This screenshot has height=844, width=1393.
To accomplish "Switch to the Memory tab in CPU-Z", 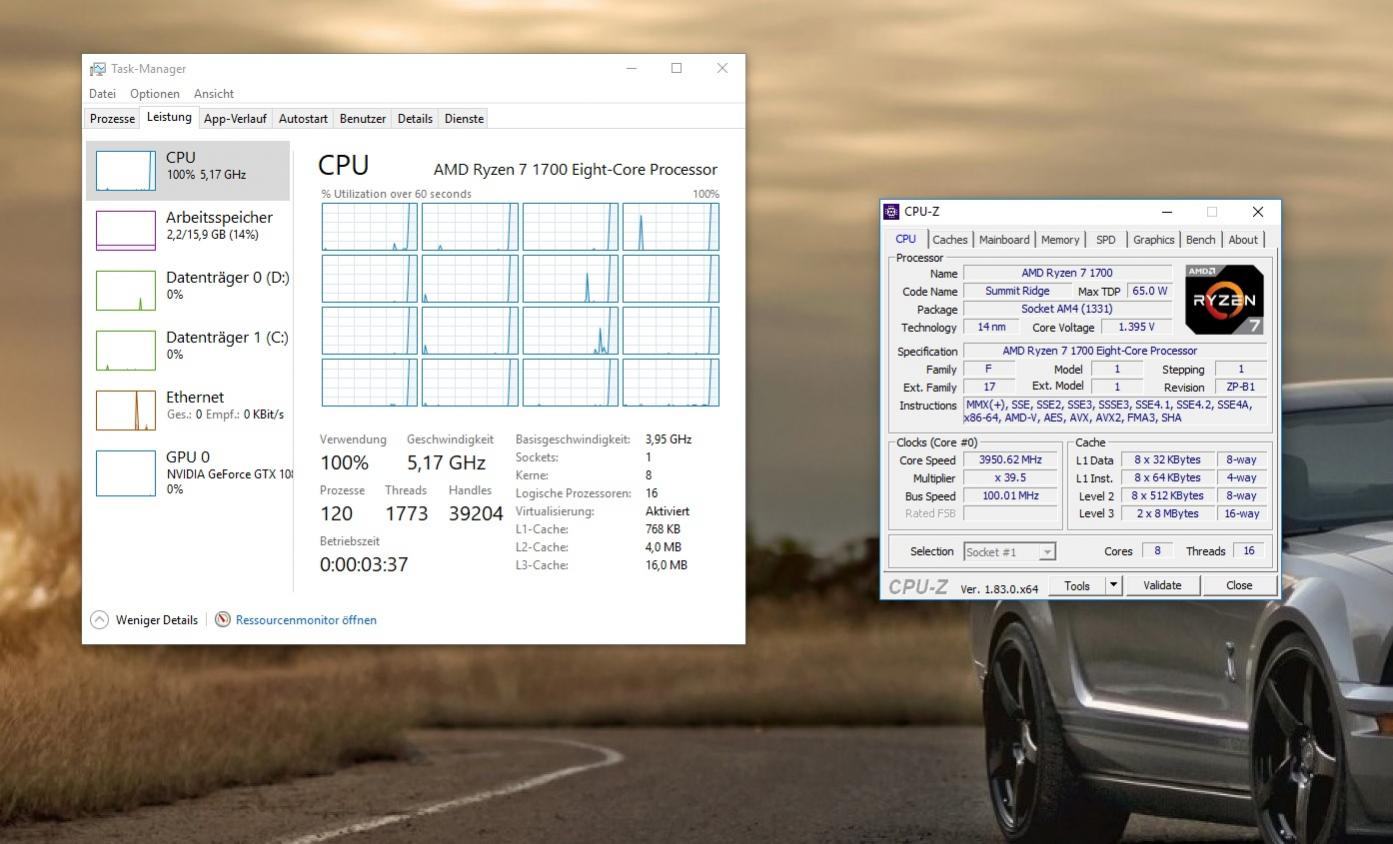I will click(1060, 240).
